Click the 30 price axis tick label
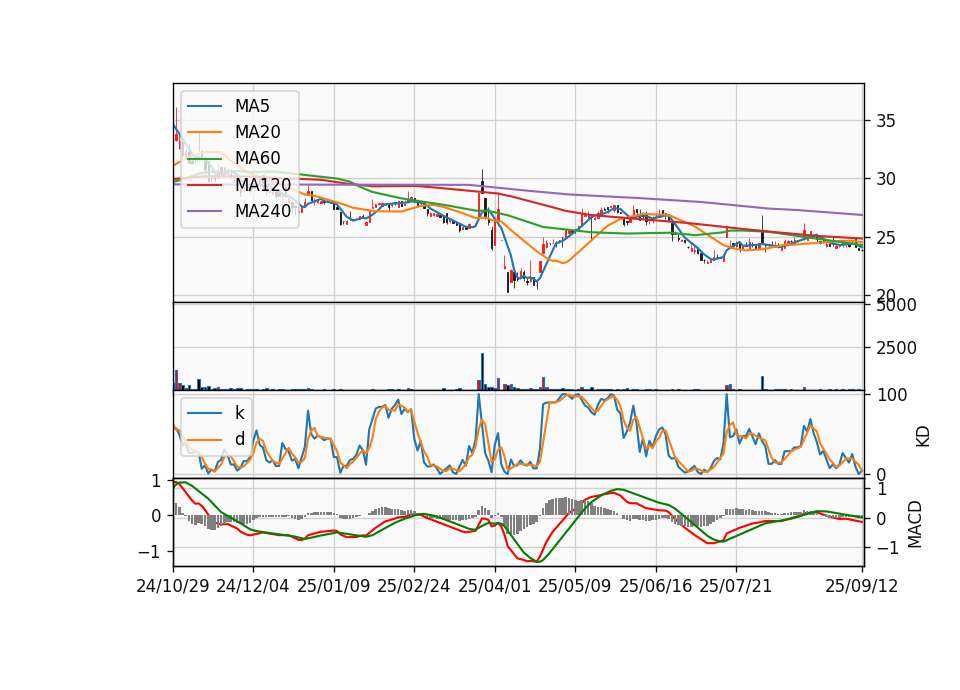 coord(886,179)
